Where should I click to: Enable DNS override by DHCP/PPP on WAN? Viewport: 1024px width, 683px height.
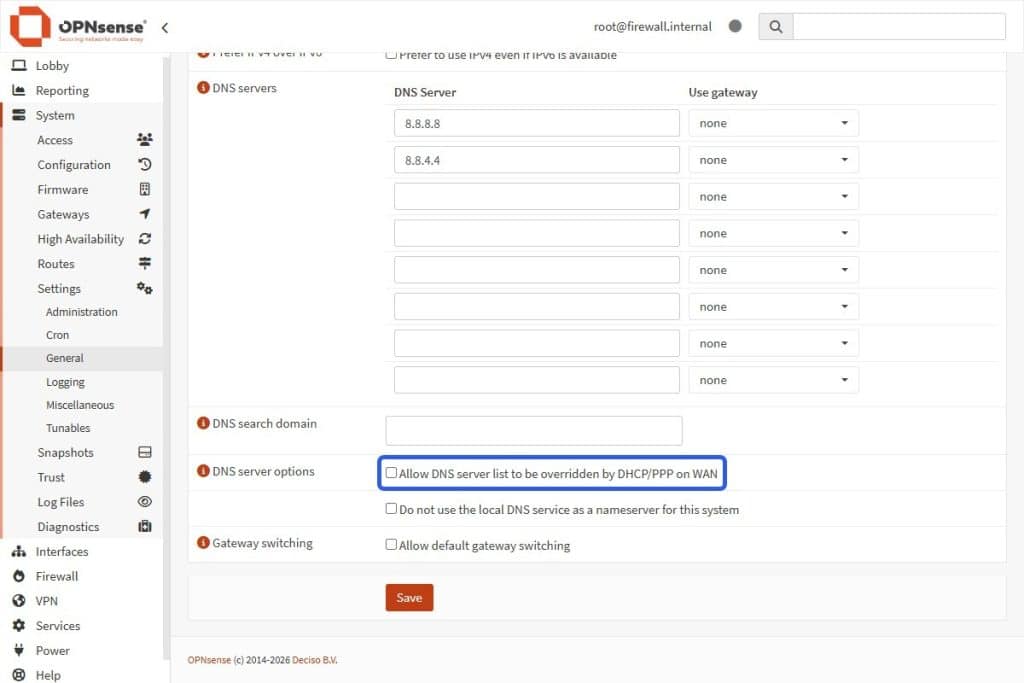[x=390, y=473]
